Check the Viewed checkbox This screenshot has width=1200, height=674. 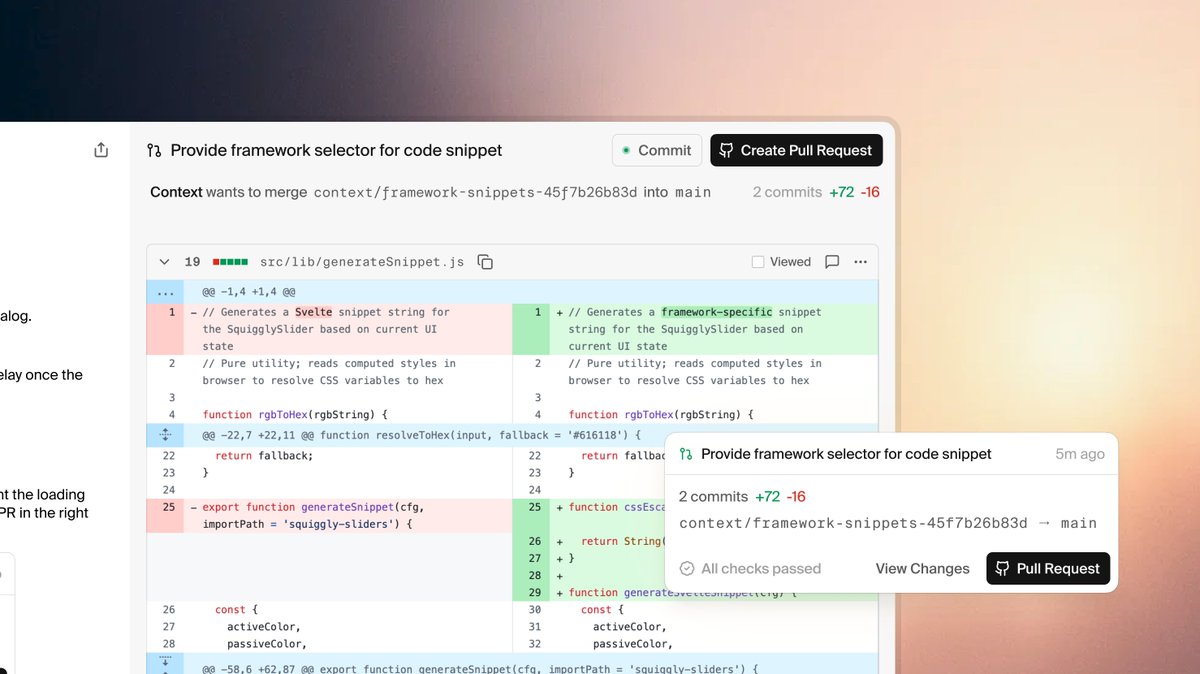click(x=758, y=262)
